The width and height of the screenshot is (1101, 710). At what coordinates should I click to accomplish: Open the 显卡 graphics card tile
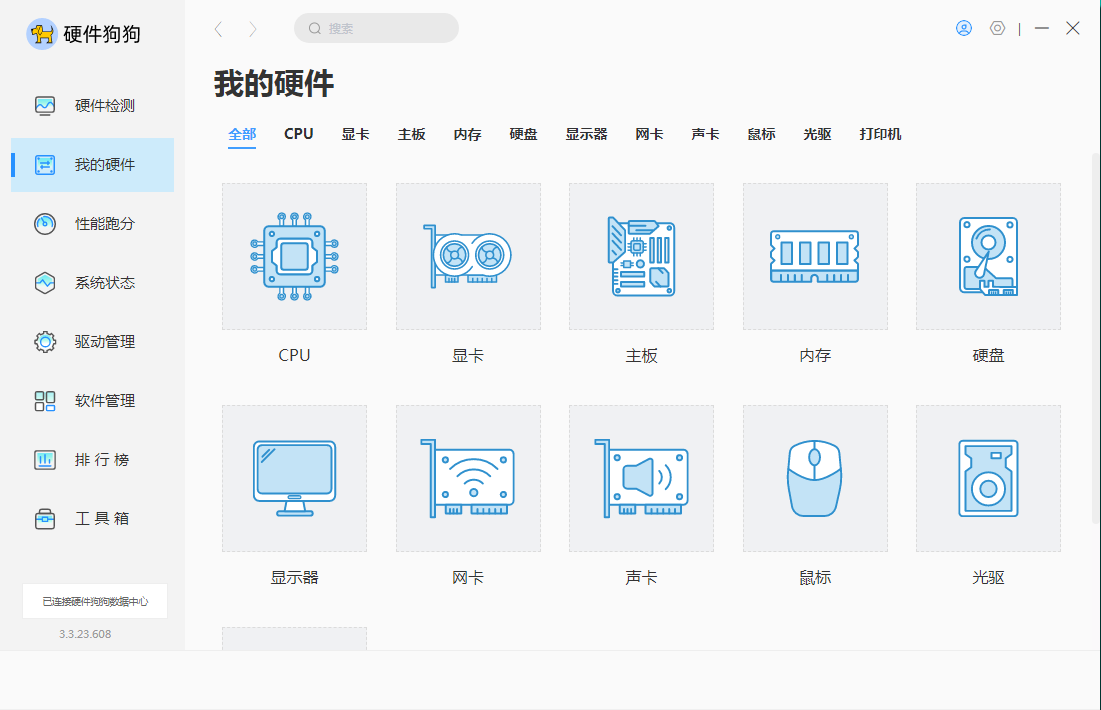[x=468, y=257]
